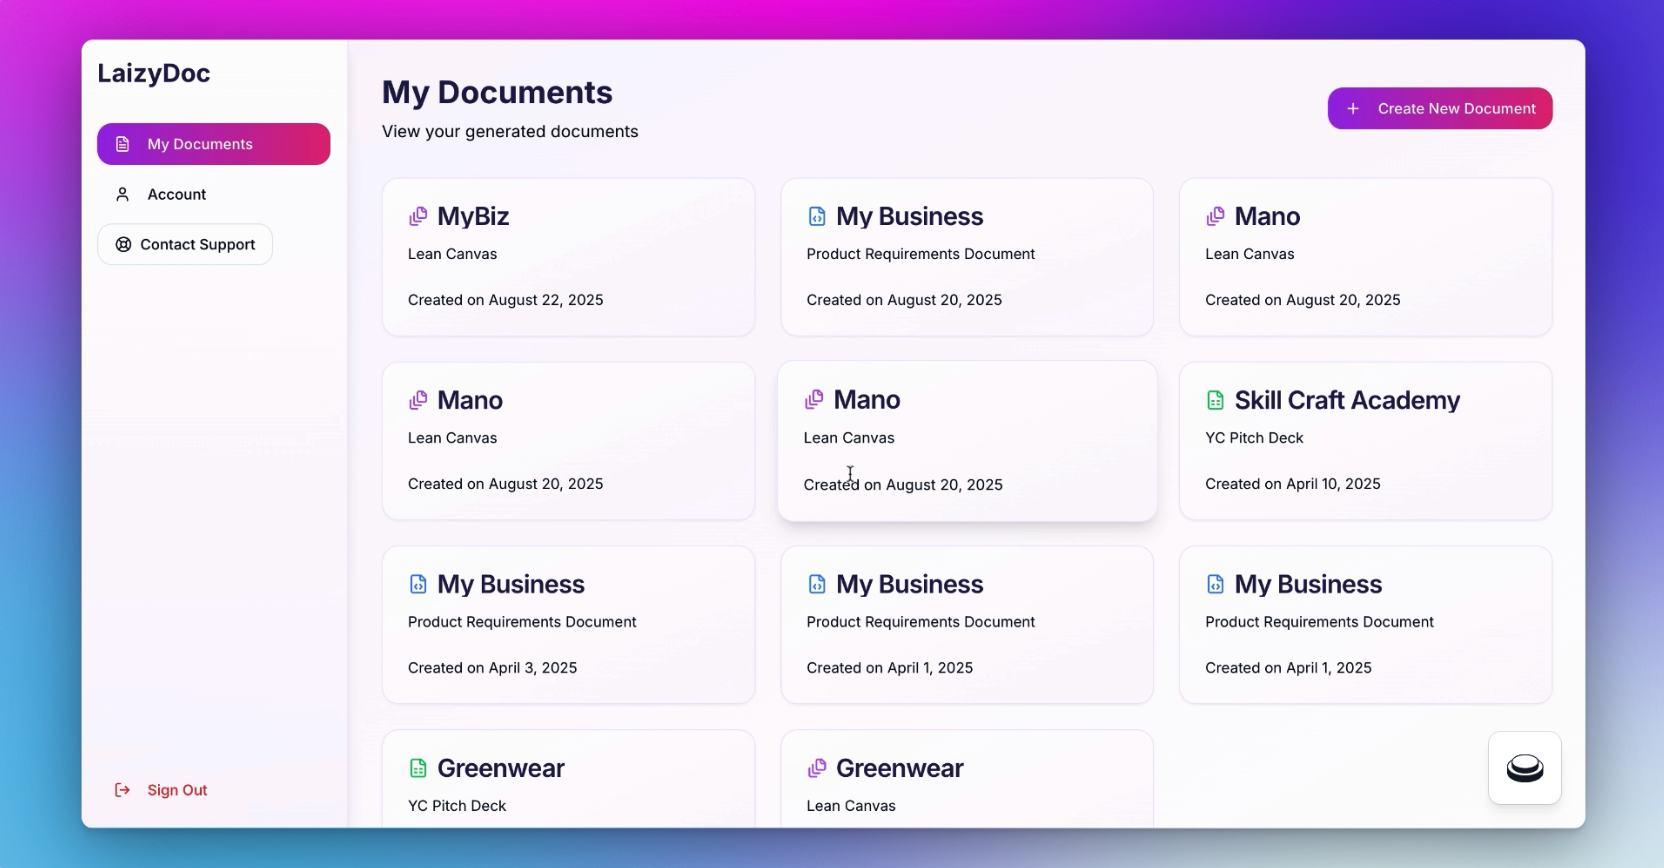Click 'YC Pitch Deck' under Skill Craft Academy
Screen dimensions: 1664x868
click(1254, 438)
